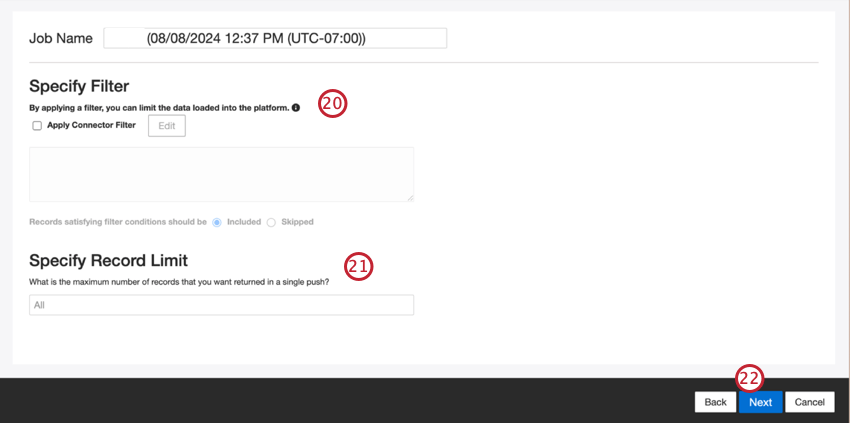850x423 pixels.
Task: Click the Specify Filter heading
Action: pyautogui.click(x=79, y=86)
